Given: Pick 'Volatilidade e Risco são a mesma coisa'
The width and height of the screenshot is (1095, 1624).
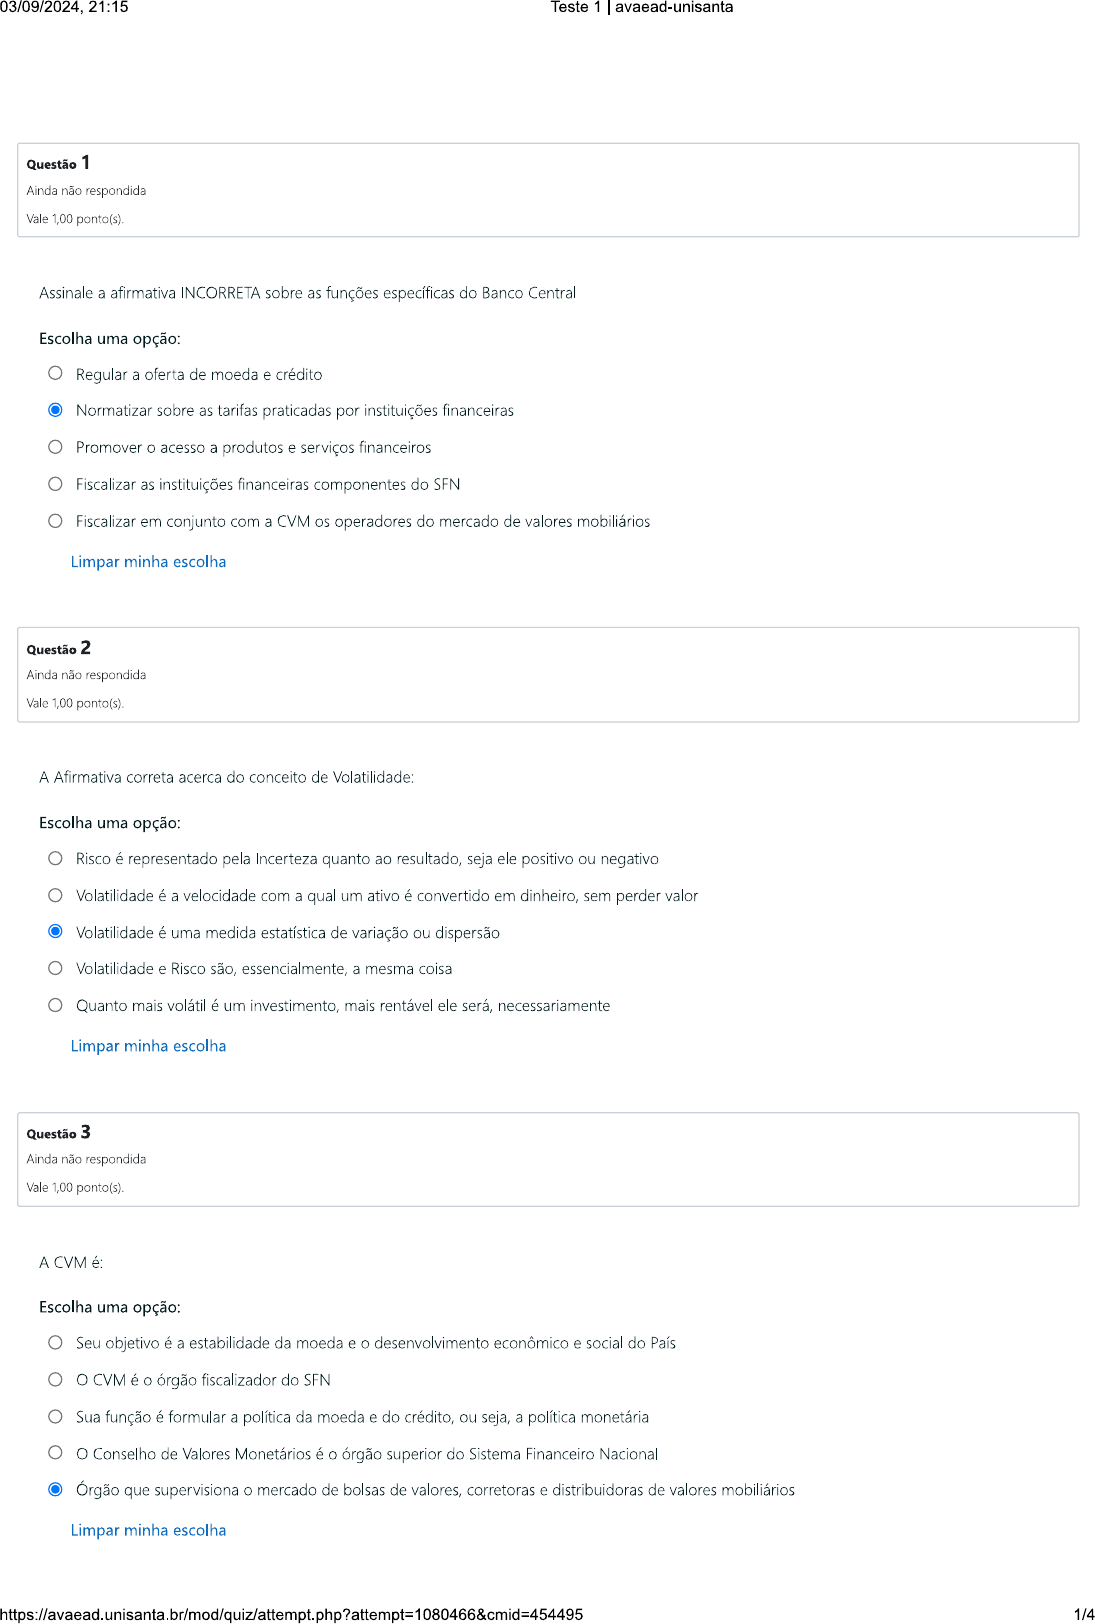Looking at the screenshot, I should click(x=56, y=968).
